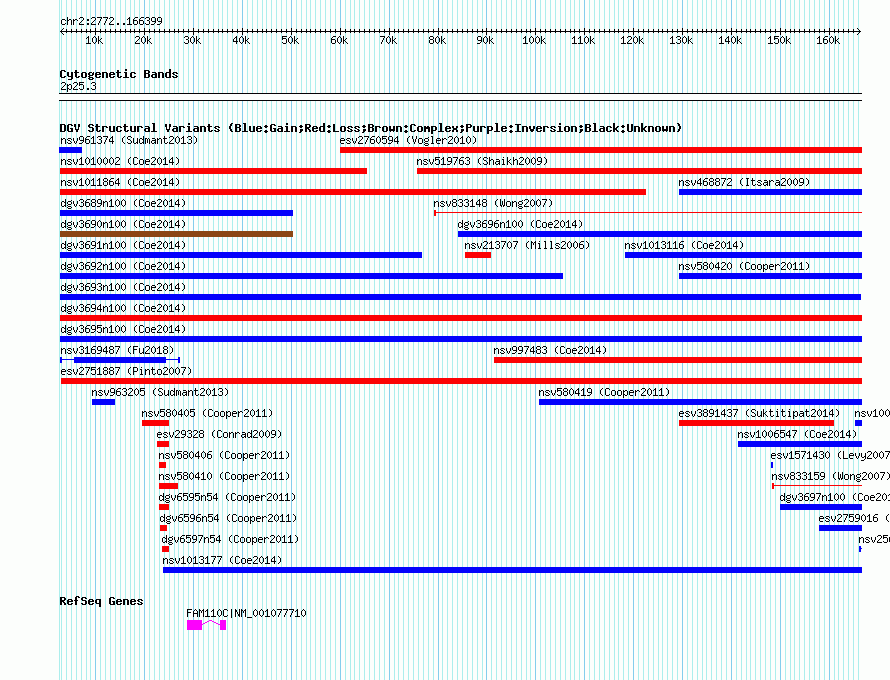Click the esv2759016 blue variant bar
Viewport: 890px width, 680px height.
841,528
